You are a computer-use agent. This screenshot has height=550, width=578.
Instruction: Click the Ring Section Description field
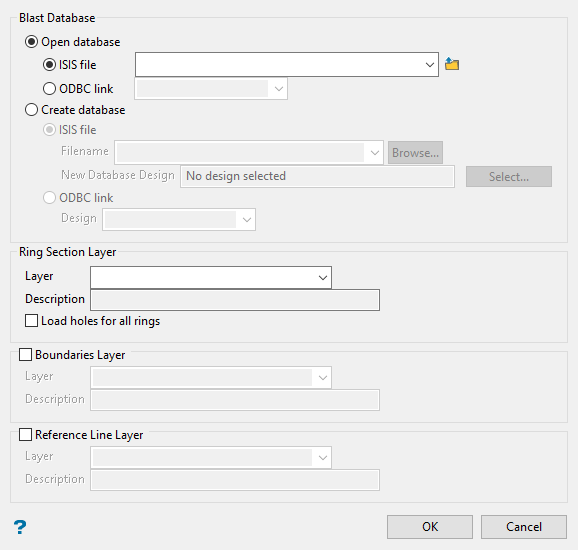(235, 300)
